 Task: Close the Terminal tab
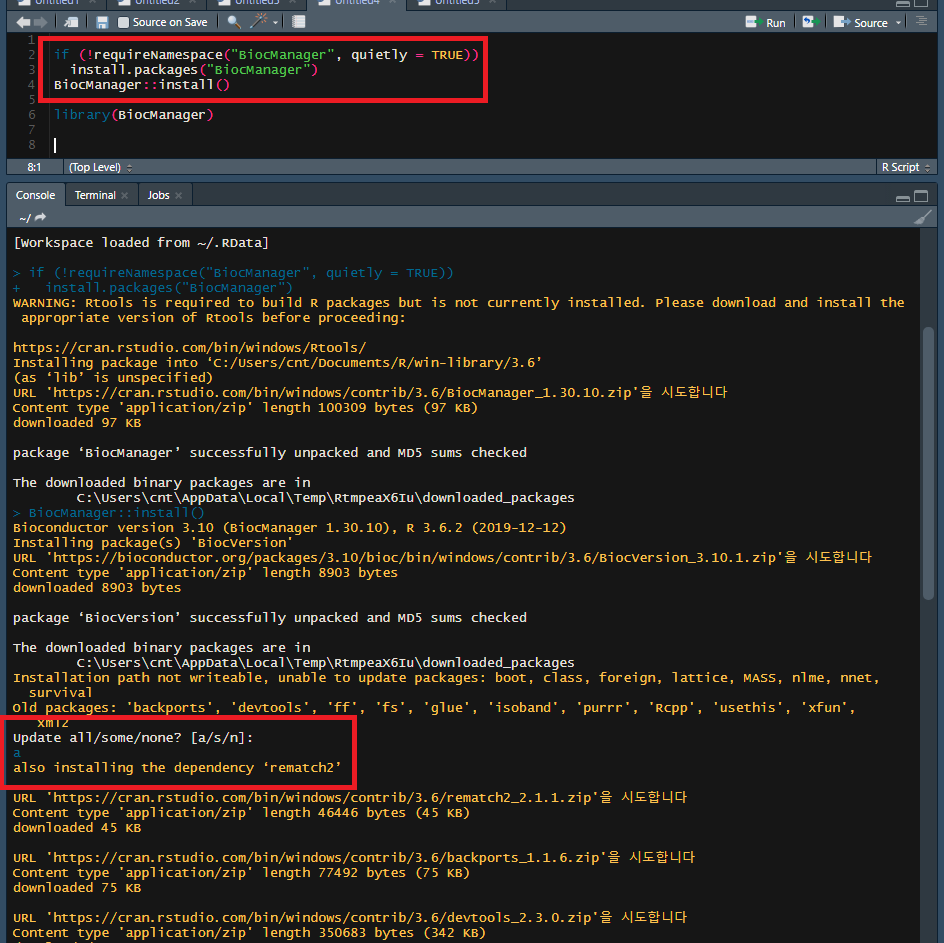(x=125, y=195)
